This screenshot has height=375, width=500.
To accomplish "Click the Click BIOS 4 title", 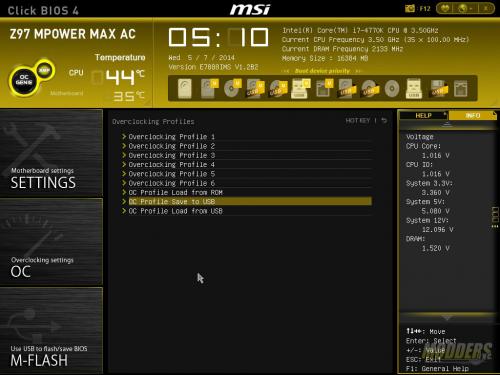I will (x=43, y=11).
